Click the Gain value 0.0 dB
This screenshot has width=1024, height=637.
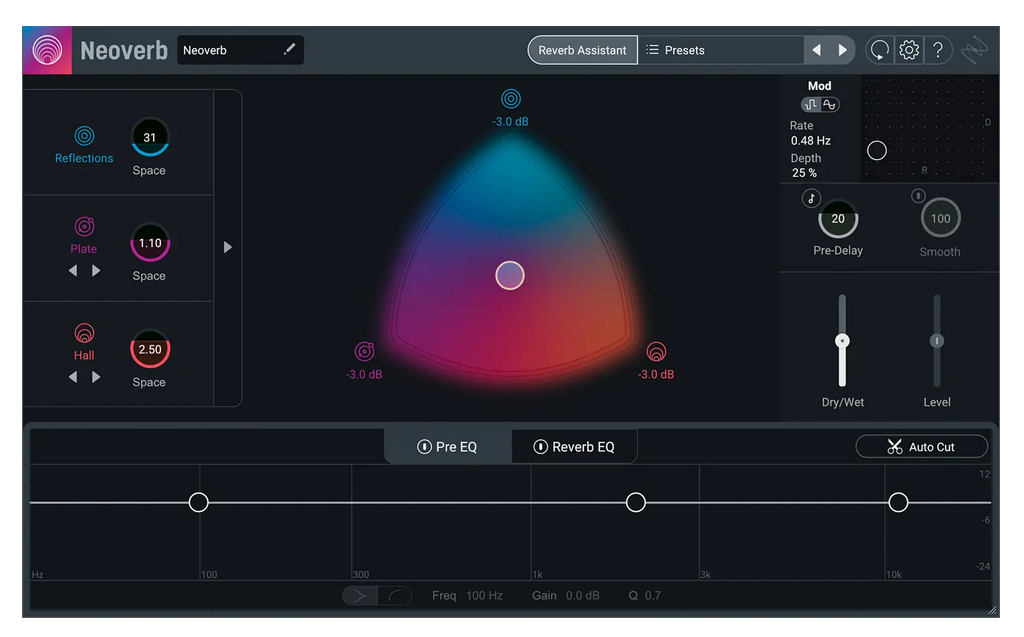point(583,596)
